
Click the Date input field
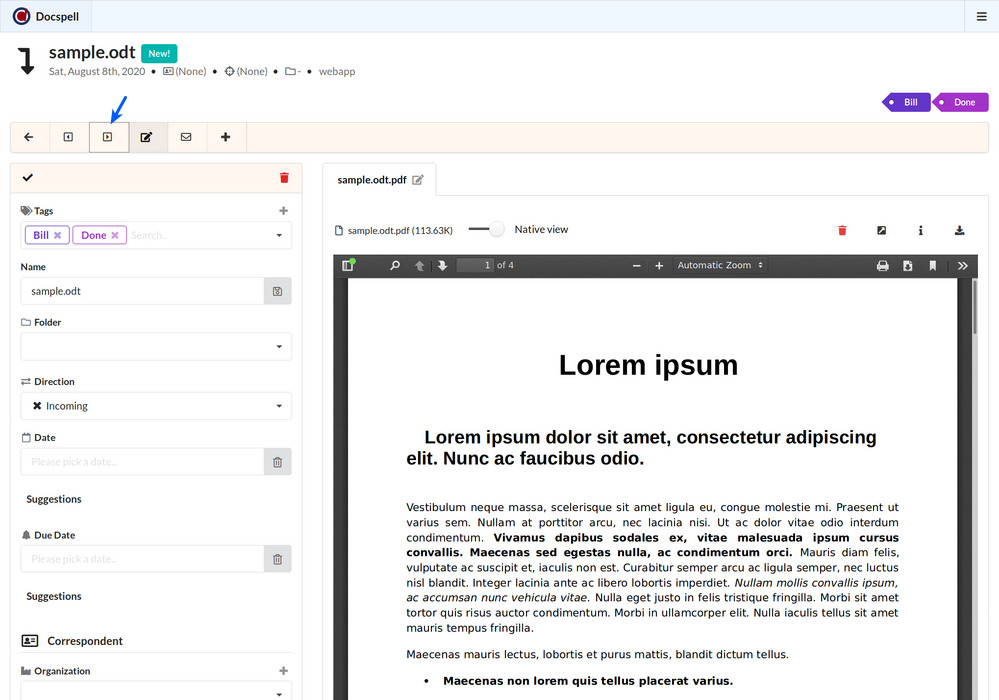point(142,462)
